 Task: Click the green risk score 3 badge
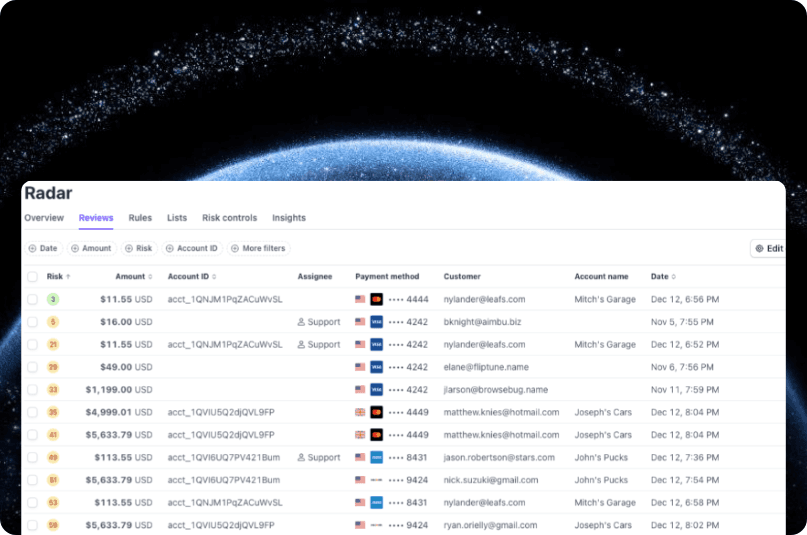click(53, 299)
